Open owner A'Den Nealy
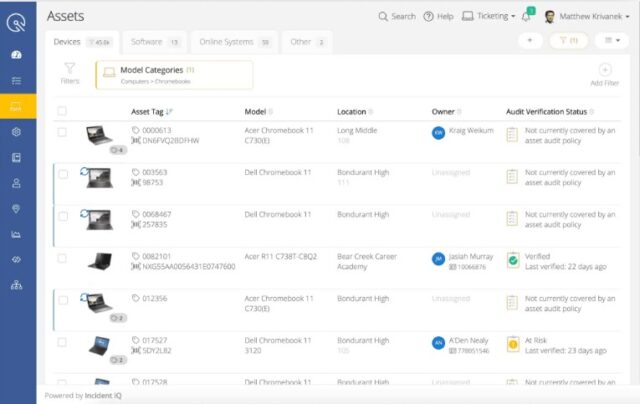Screen dimensions: 640x404 tap(469, 340)
